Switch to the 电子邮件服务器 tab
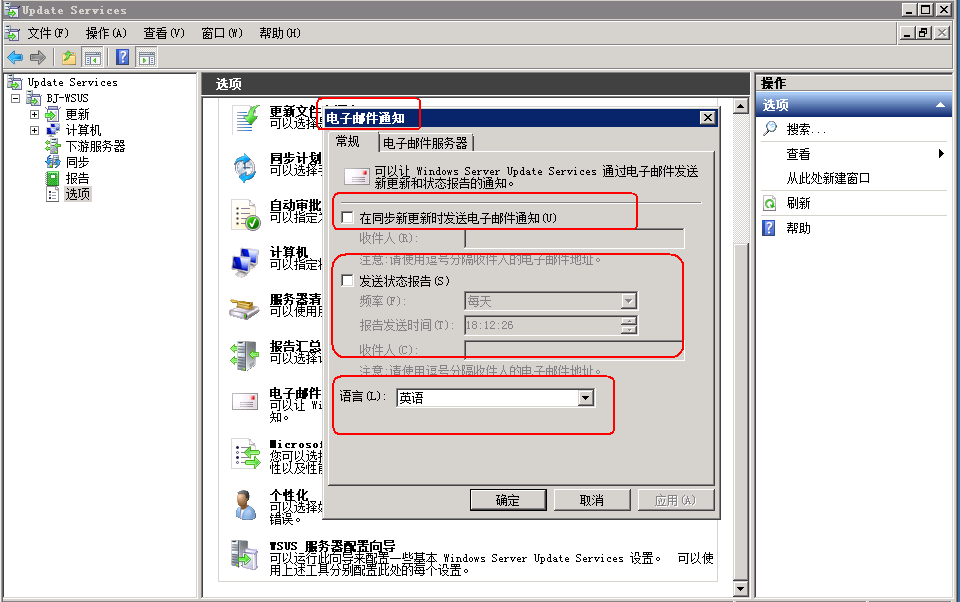The image size is (960, 602). (x=426, y=143)
